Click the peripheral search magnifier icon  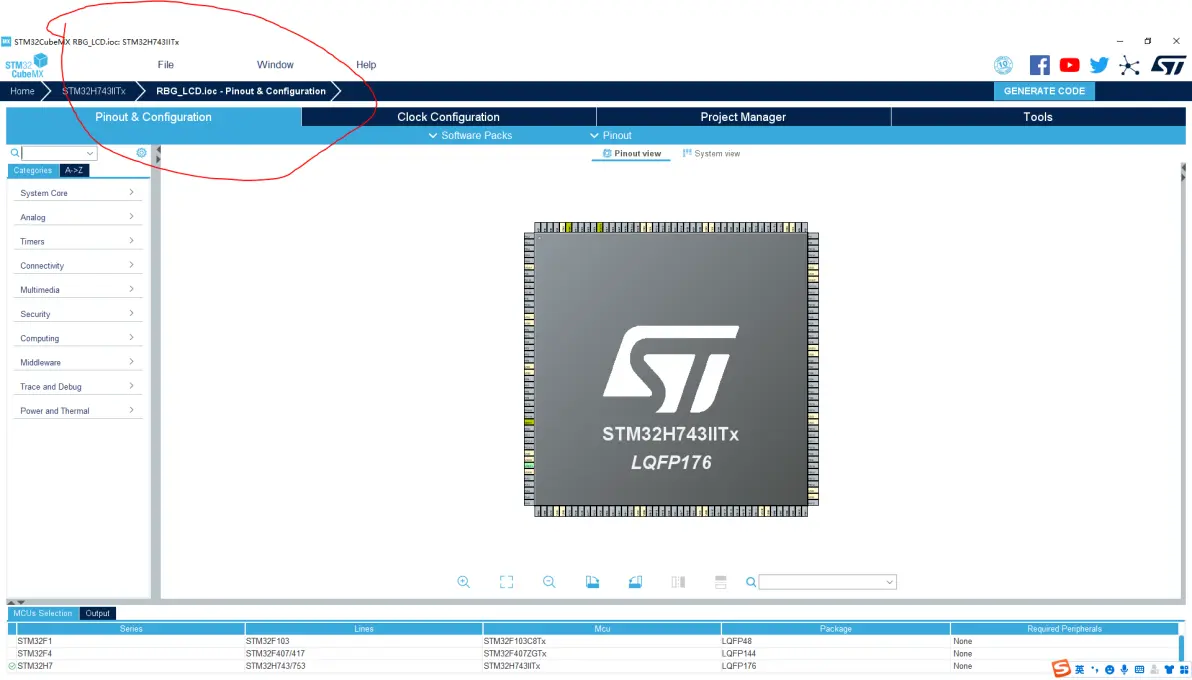click(14, 153)
